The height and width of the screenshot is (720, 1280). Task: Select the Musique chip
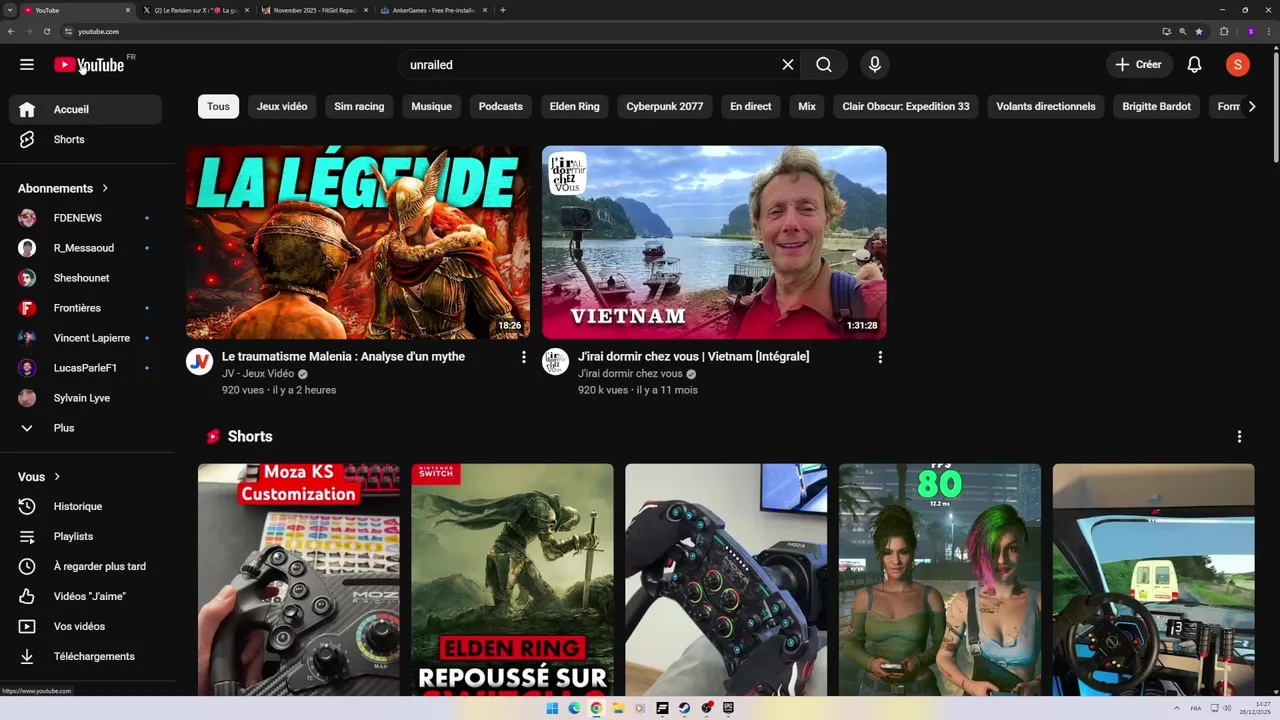[431, 106]
